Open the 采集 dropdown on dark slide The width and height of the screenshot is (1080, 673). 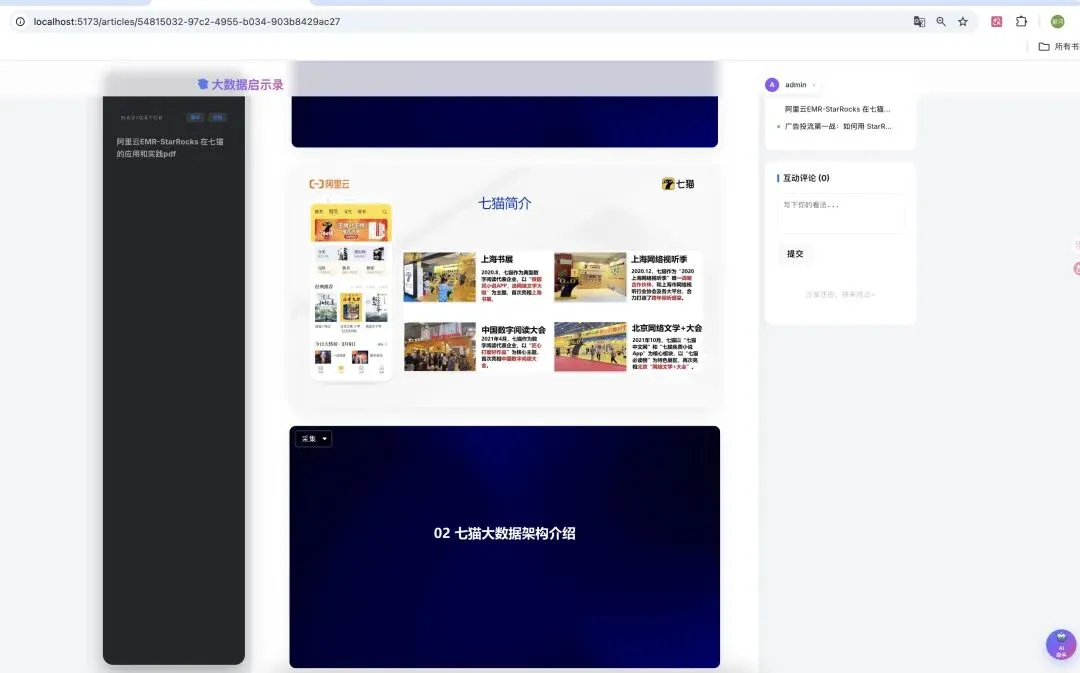(314, 439)
